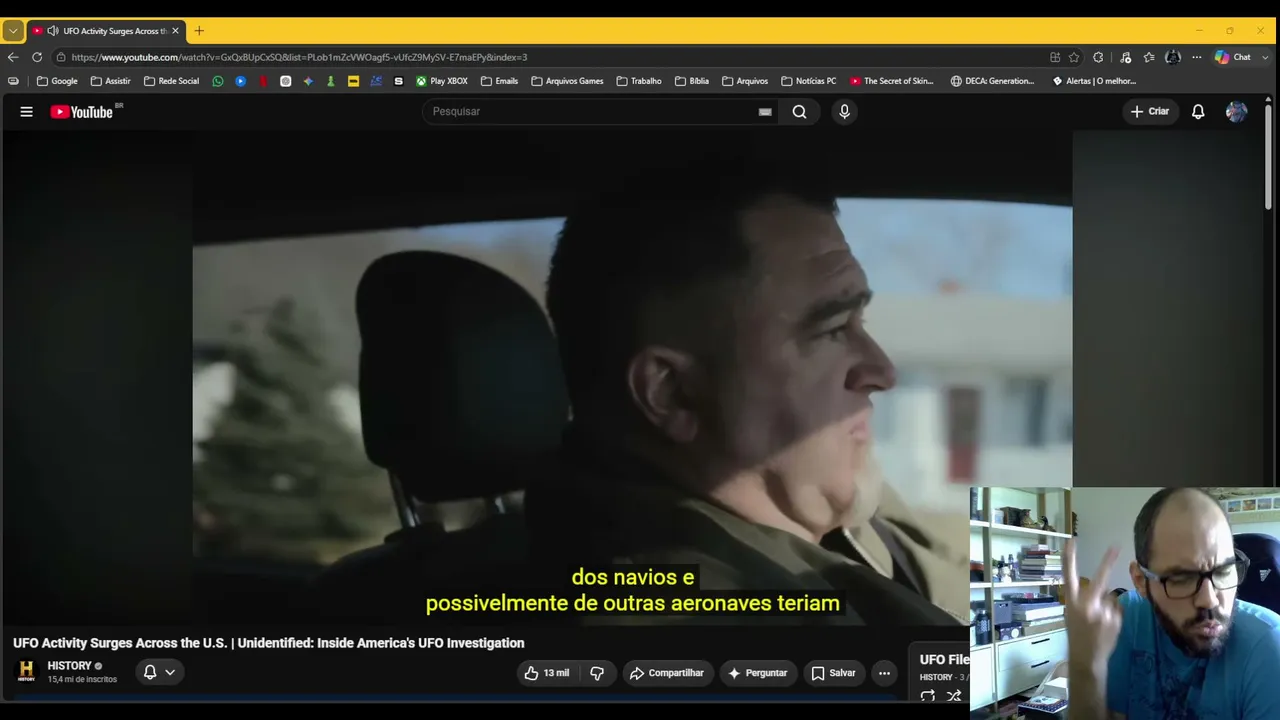Screen dimensions: 1280x720
Task: Open the yellow square bookmark icon
Action: [353, 81]
